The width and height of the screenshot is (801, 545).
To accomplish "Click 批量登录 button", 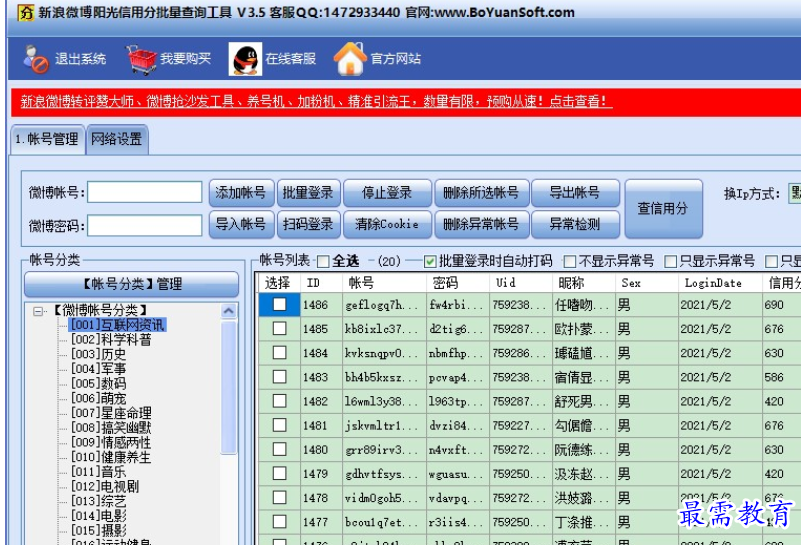I will point(308,193).
